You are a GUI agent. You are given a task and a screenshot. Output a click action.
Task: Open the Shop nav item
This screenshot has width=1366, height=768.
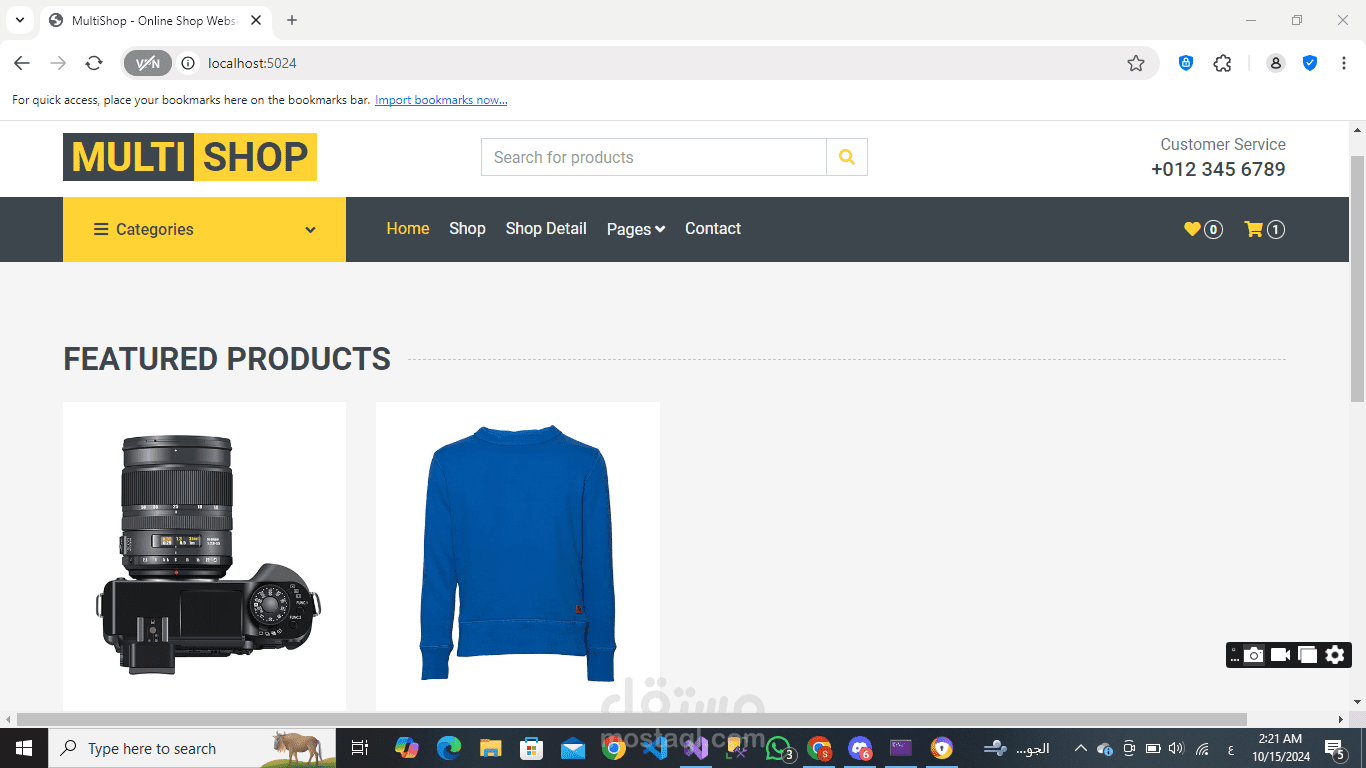pyautogui.click(x=467, y=229)
